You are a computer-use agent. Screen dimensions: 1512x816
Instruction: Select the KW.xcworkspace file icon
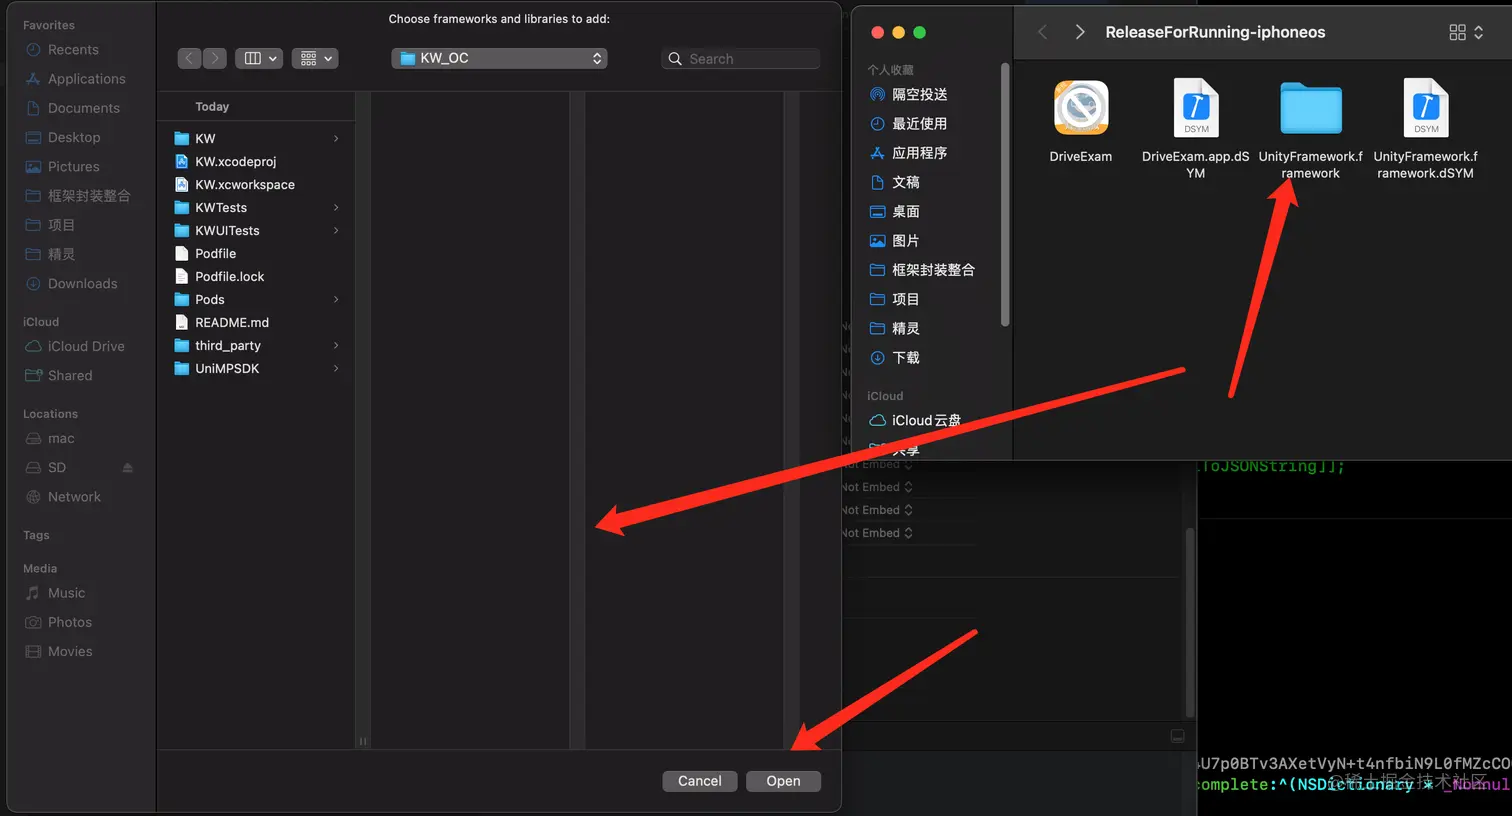[182, 185]
